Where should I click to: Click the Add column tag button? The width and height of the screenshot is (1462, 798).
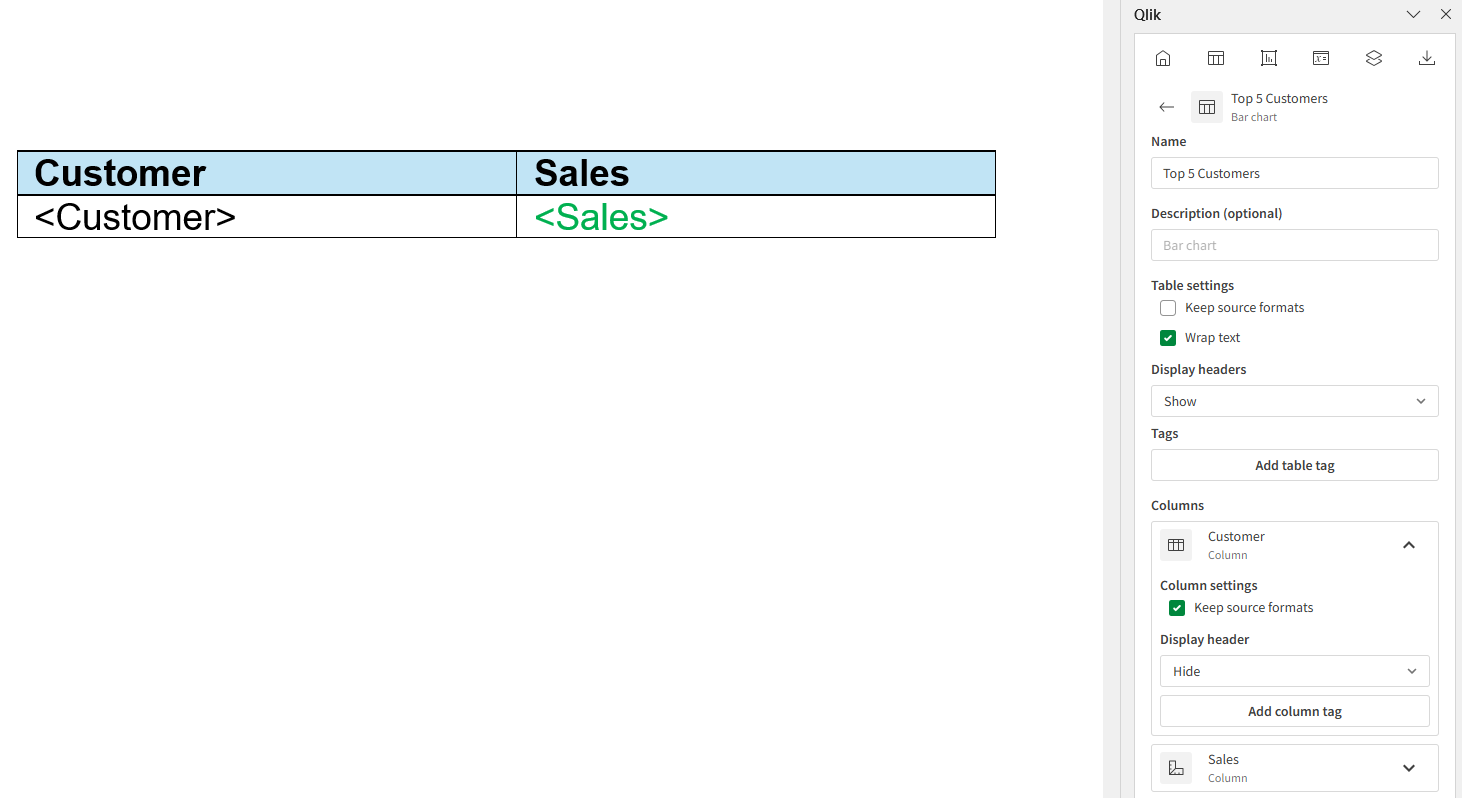click(1294, 710)
